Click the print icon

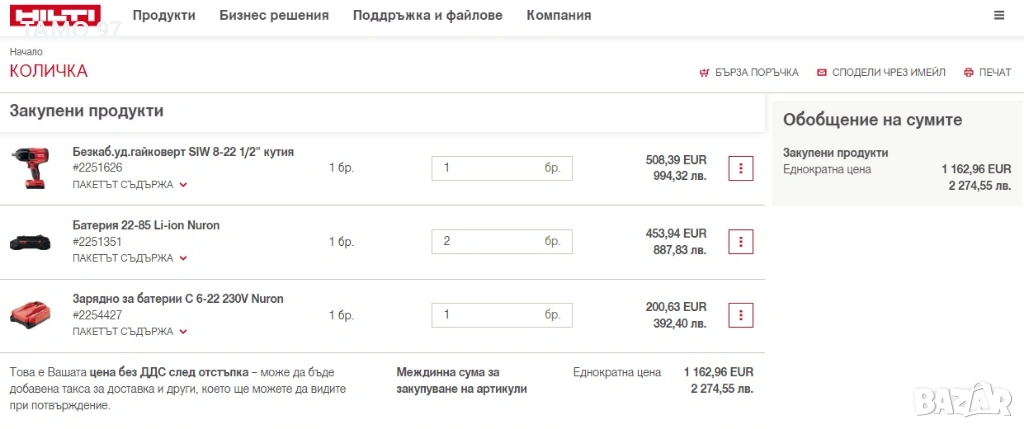(968, 73)
